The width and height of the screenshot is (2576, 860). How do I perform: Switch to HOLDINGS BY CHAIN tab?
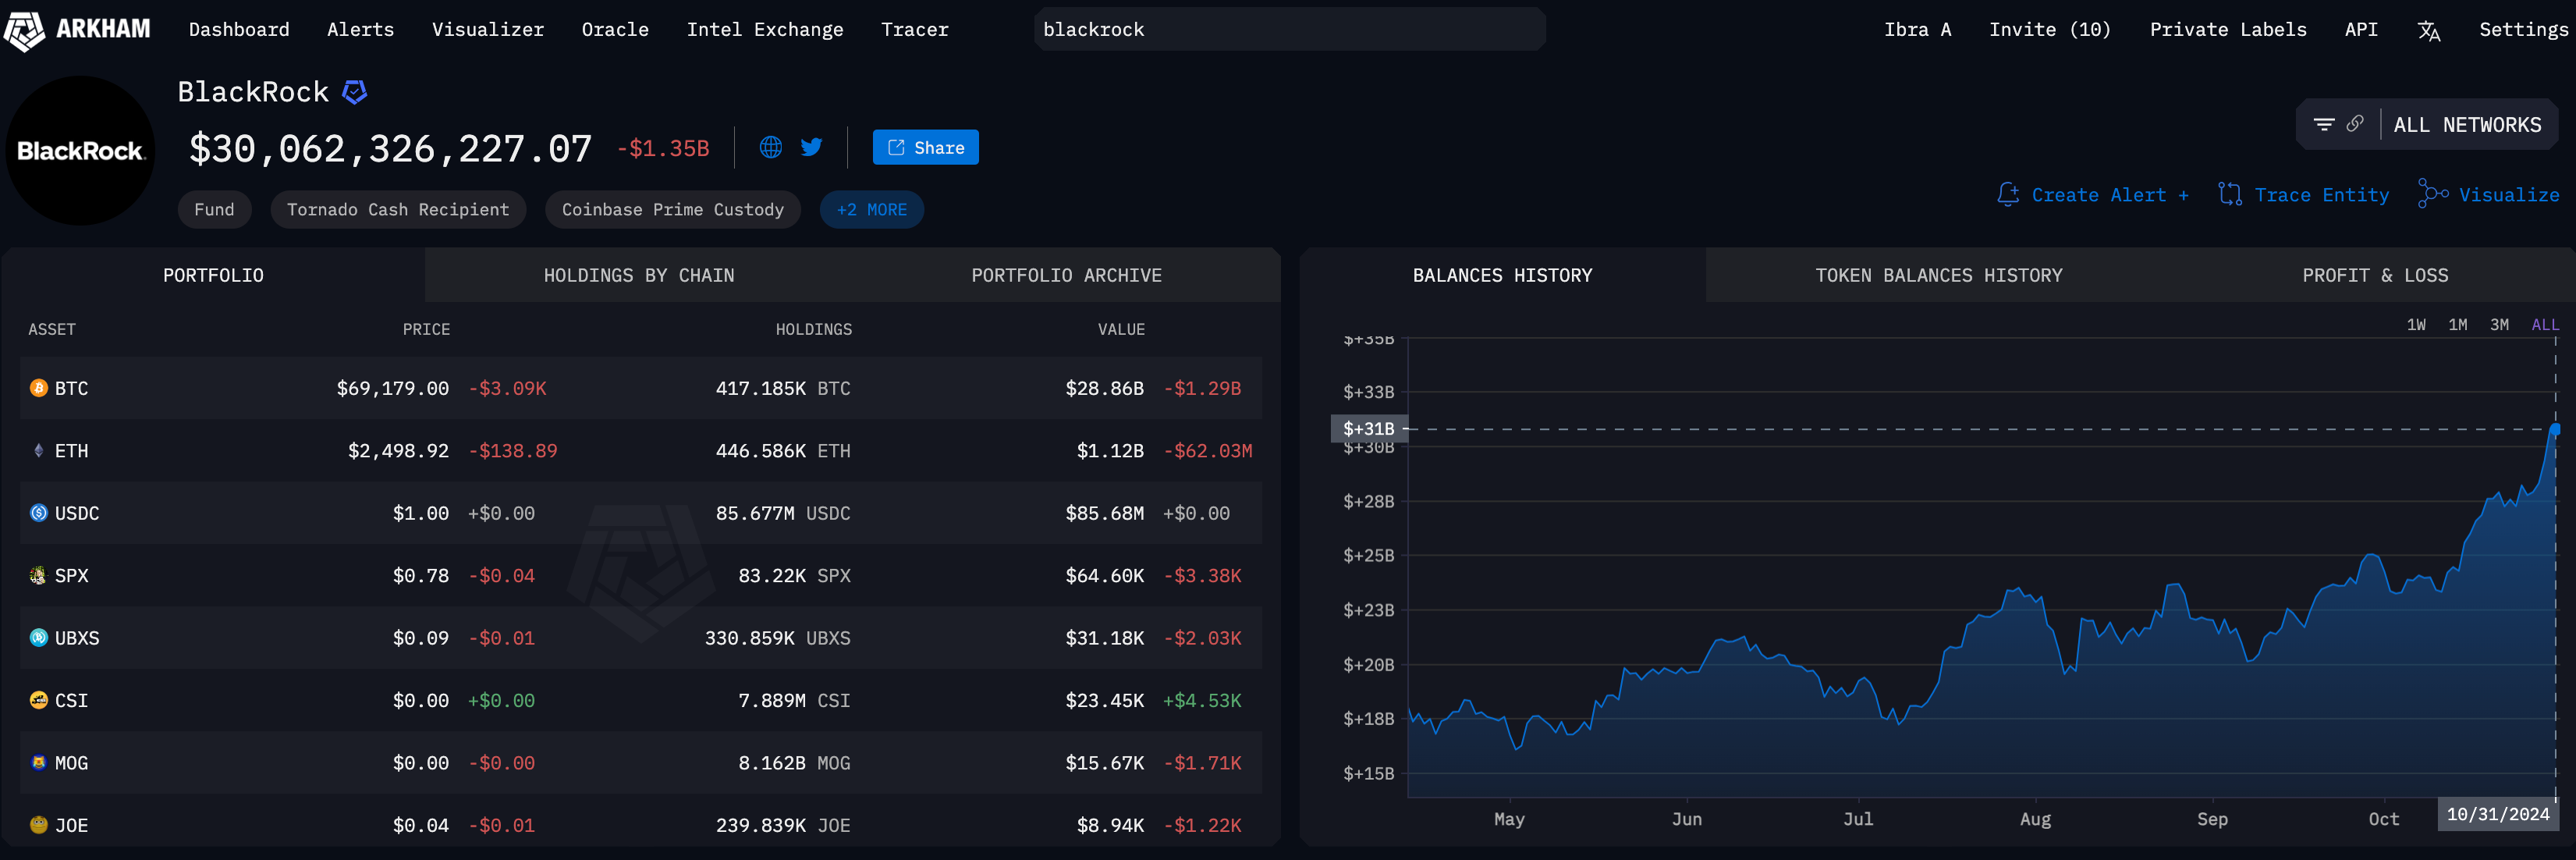[x=638, y=275]
